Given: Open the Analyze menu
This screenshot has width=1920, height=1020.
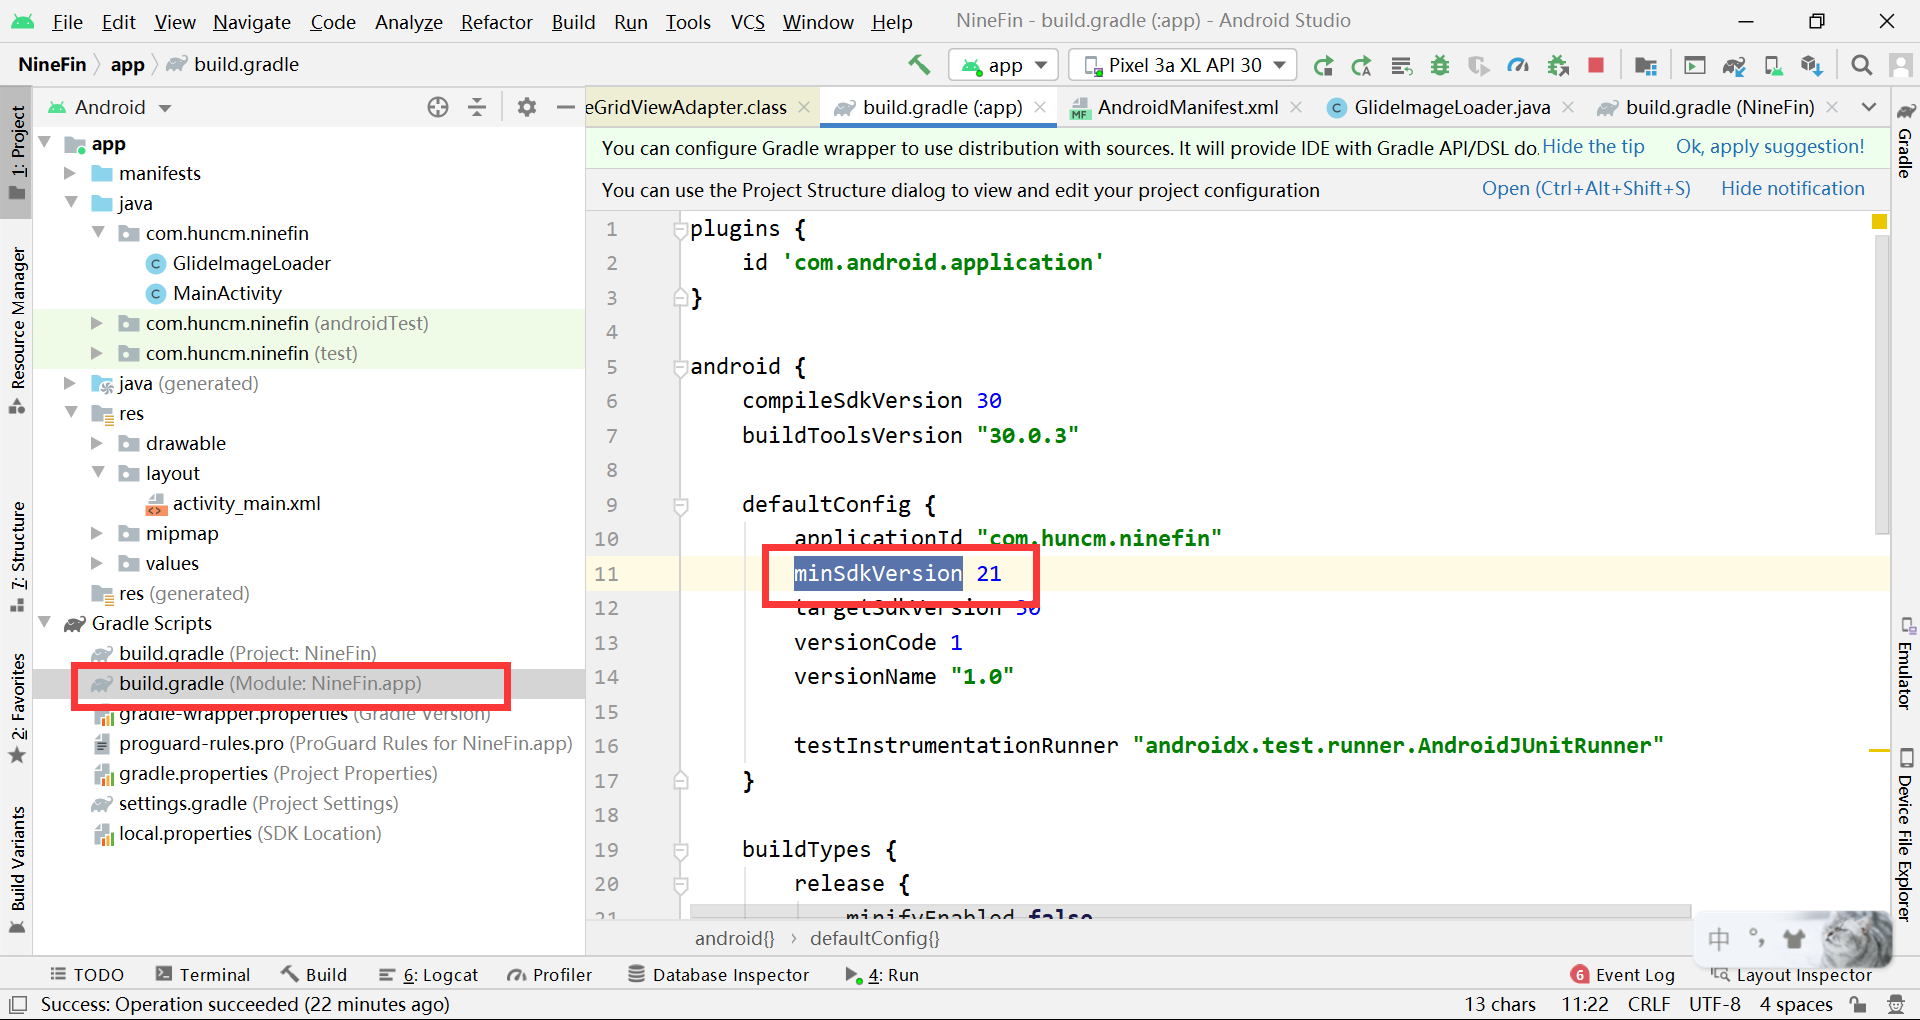Looking at the screenshot, I should point(408,22).
